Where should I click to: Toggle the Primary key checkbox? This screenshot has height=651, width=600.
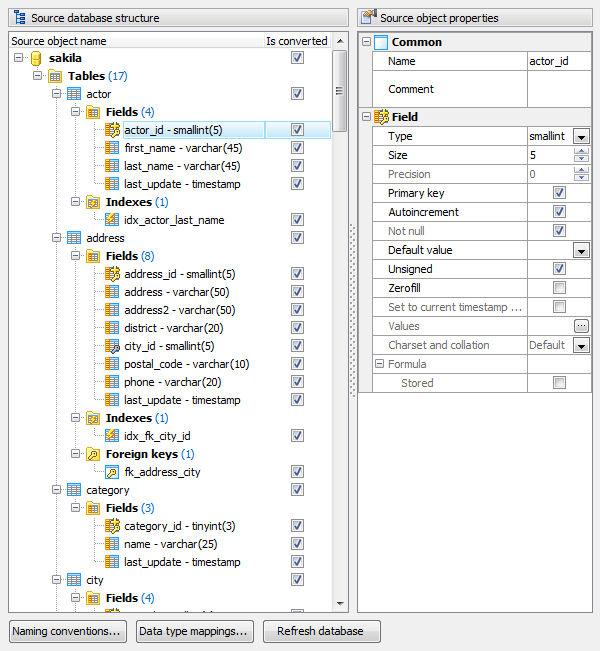[x=559, y=193]
